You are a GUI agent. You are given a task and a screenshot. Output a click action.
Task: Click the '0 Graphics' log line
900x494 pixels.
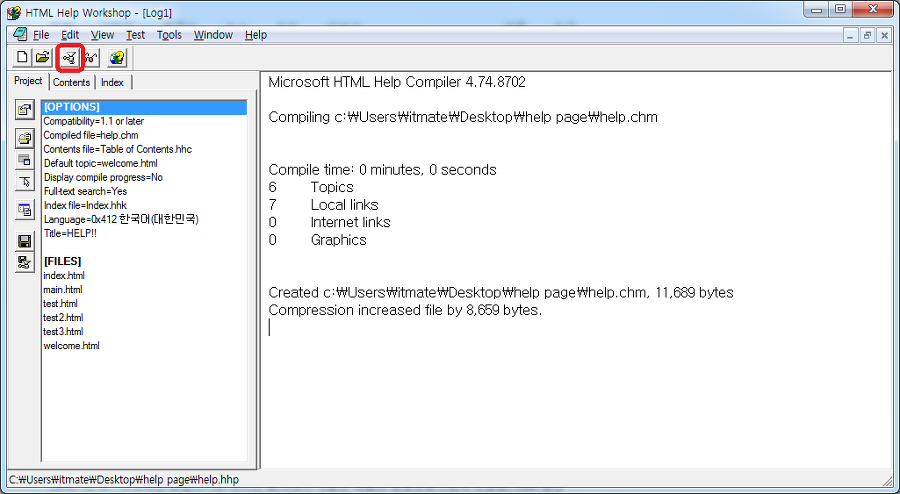317,240
